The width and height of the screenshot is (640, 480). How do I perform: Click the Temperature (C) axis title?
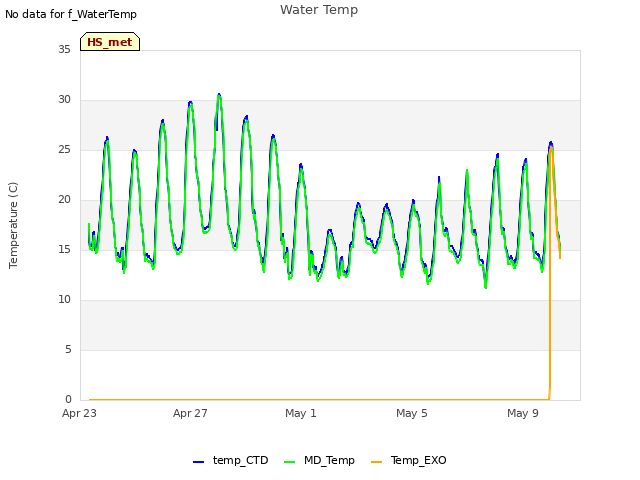tap(13, 225)
